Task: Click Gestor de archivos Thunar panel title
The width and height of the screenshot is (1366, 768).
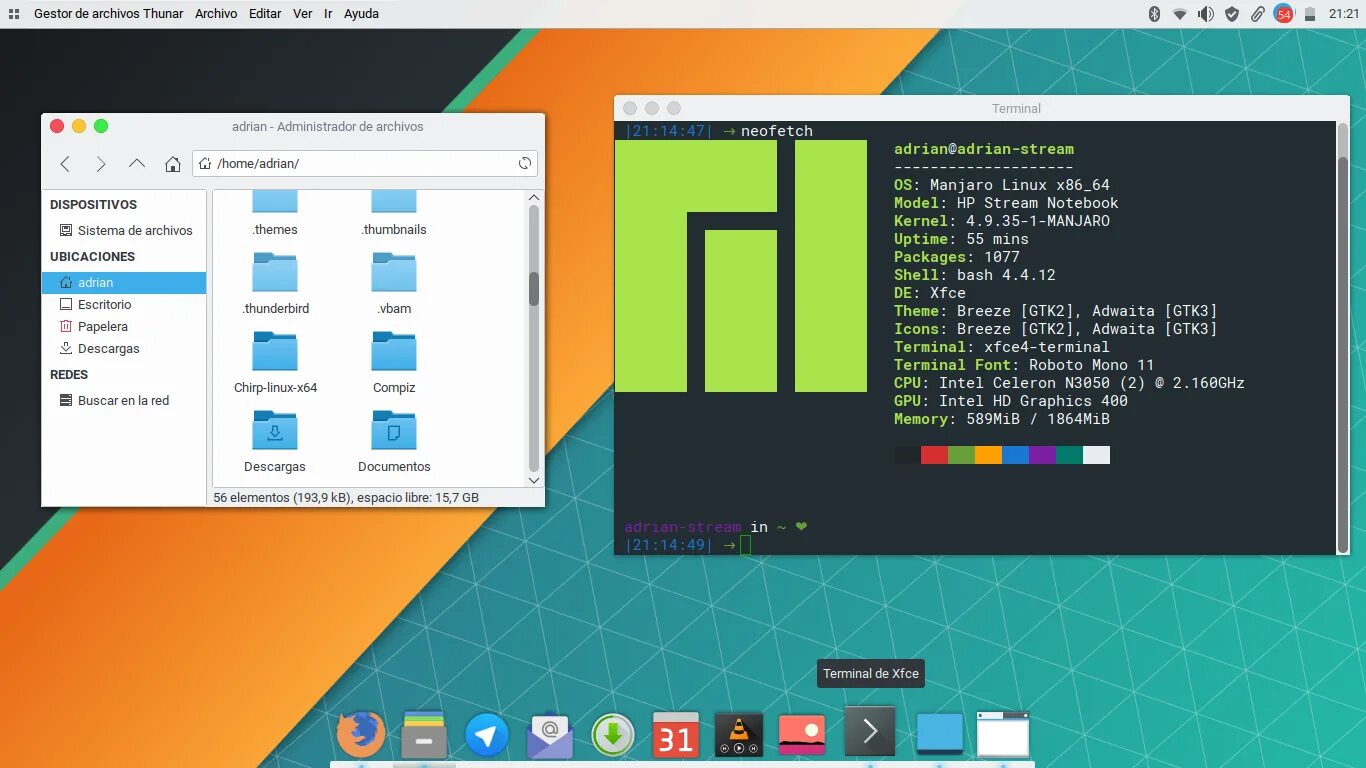Action: (109, 14)
